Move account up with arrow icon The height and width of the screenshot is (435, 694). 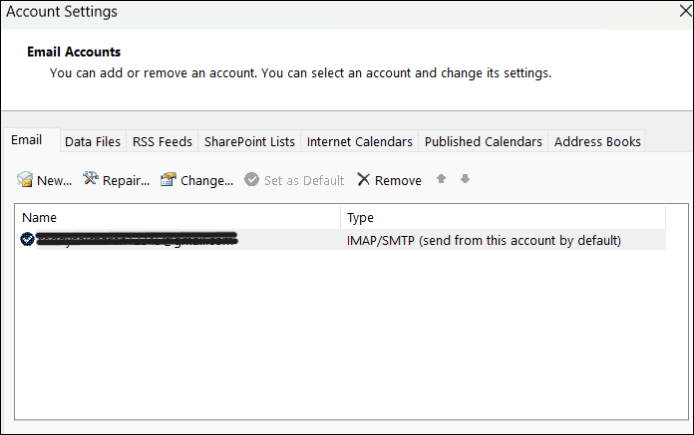[441, 180]
